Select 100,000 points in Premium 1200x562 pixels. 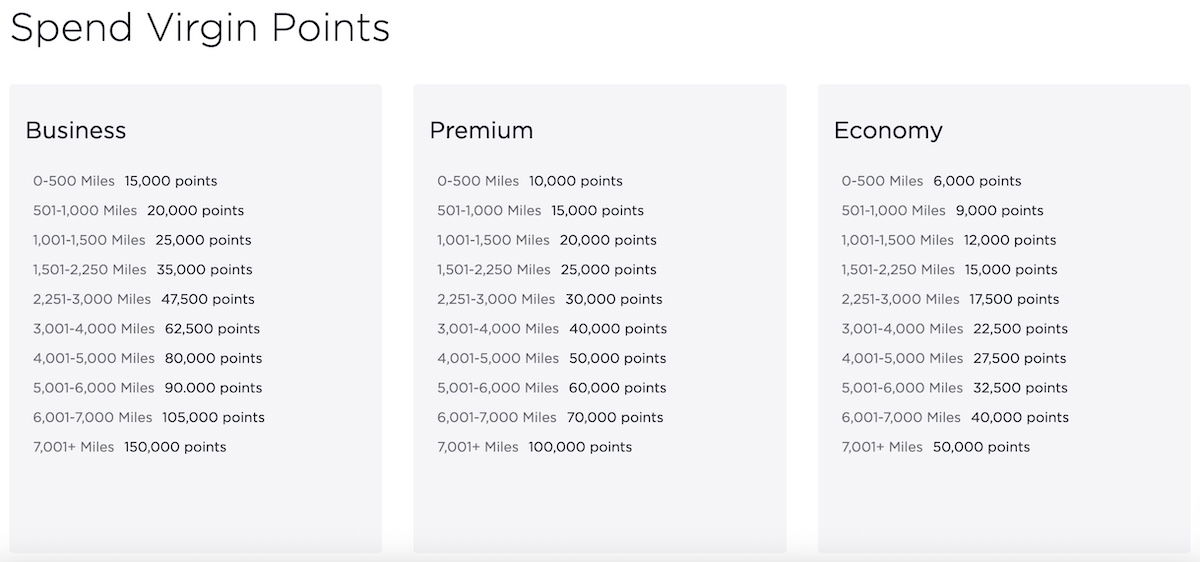pyautogui.click(x=580, y=447)
